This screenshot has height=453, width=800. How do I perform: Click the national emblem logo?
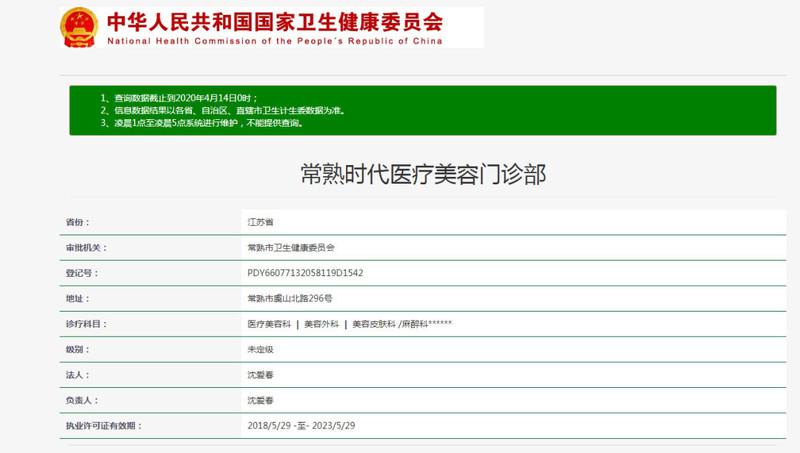77,27
